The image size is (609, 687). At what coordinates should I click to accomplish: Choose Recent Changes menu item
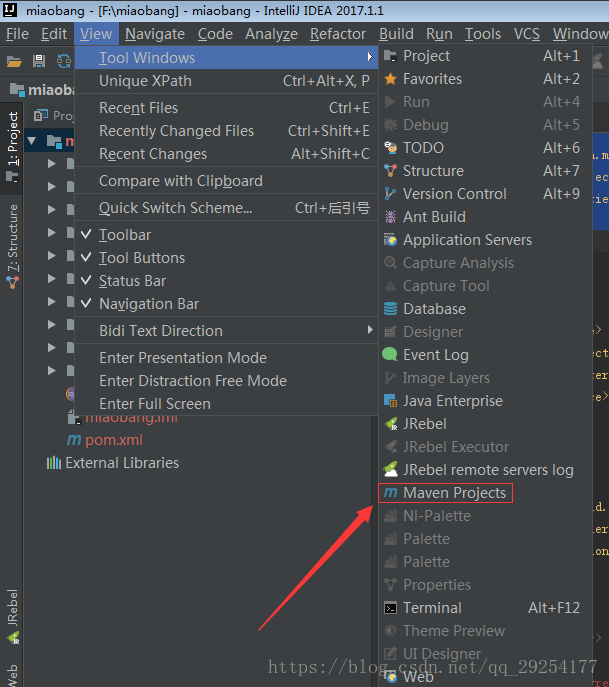(227, 154)
